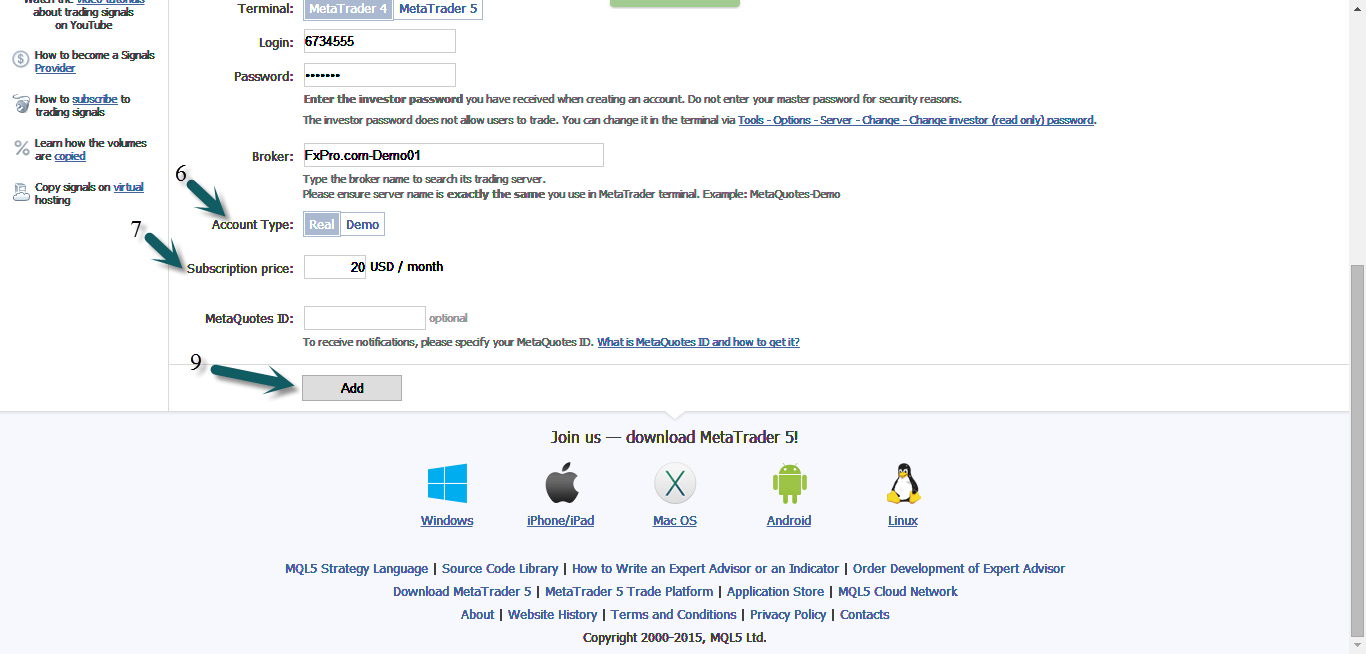The image size is (1366, 654).
Task: Click the Mac OS X icon
Action: 675,484
